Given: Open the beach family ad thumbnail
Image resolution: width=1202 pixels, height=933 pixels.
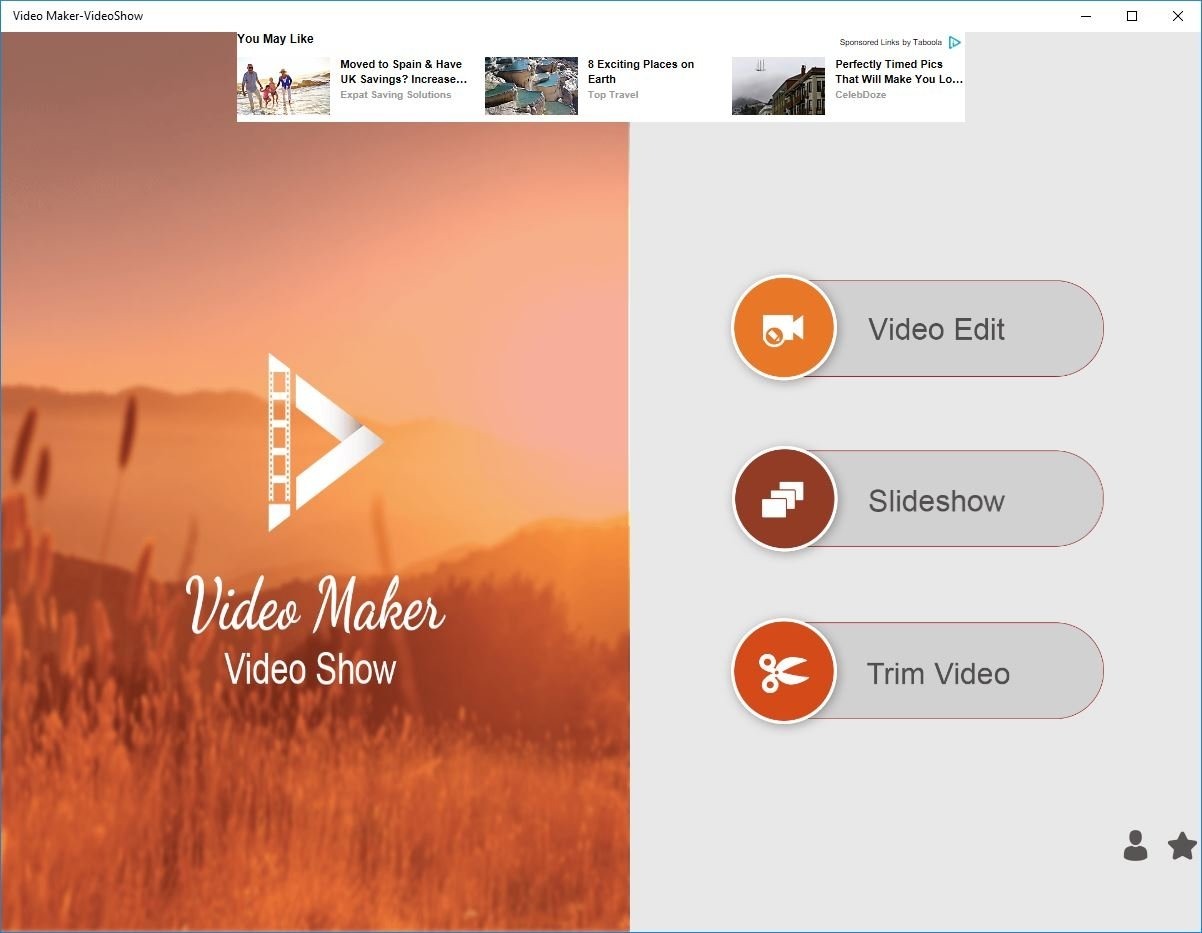Looking at the screenshot, I should [x=283, y=86].
